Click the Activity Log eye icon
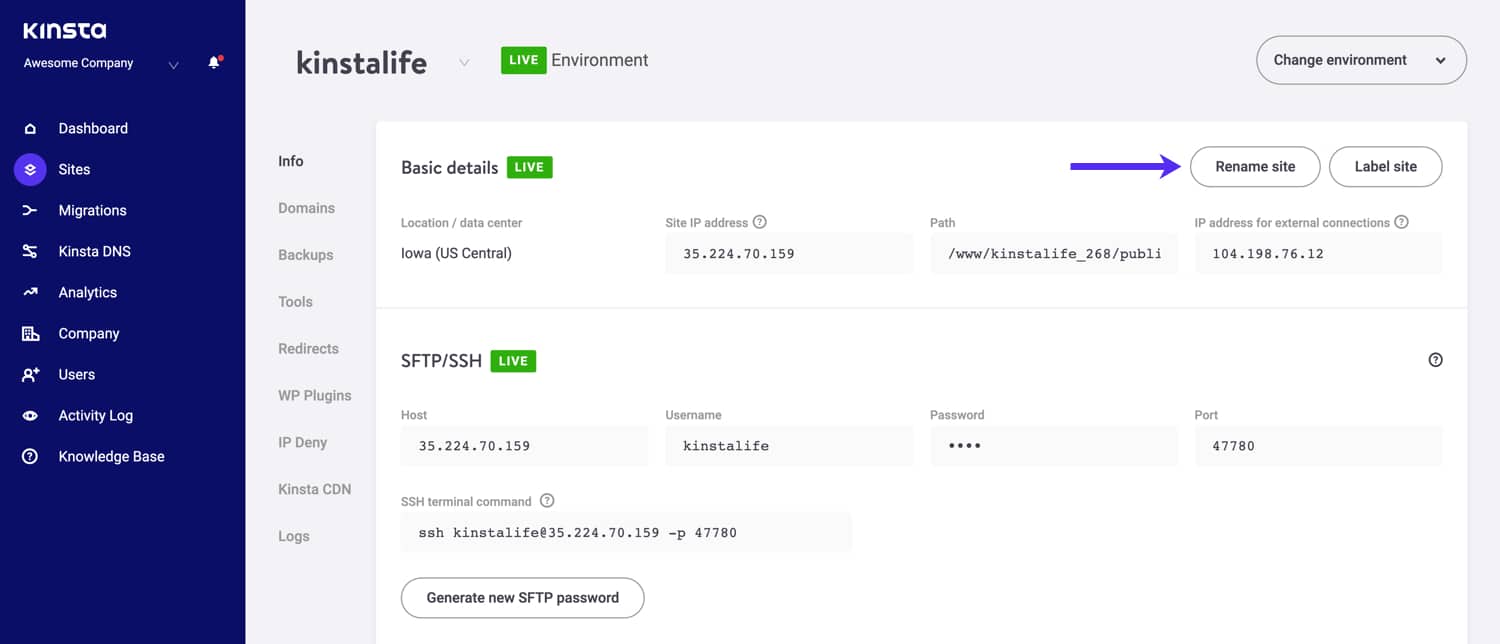The image size is (1500, 644). 33,415
